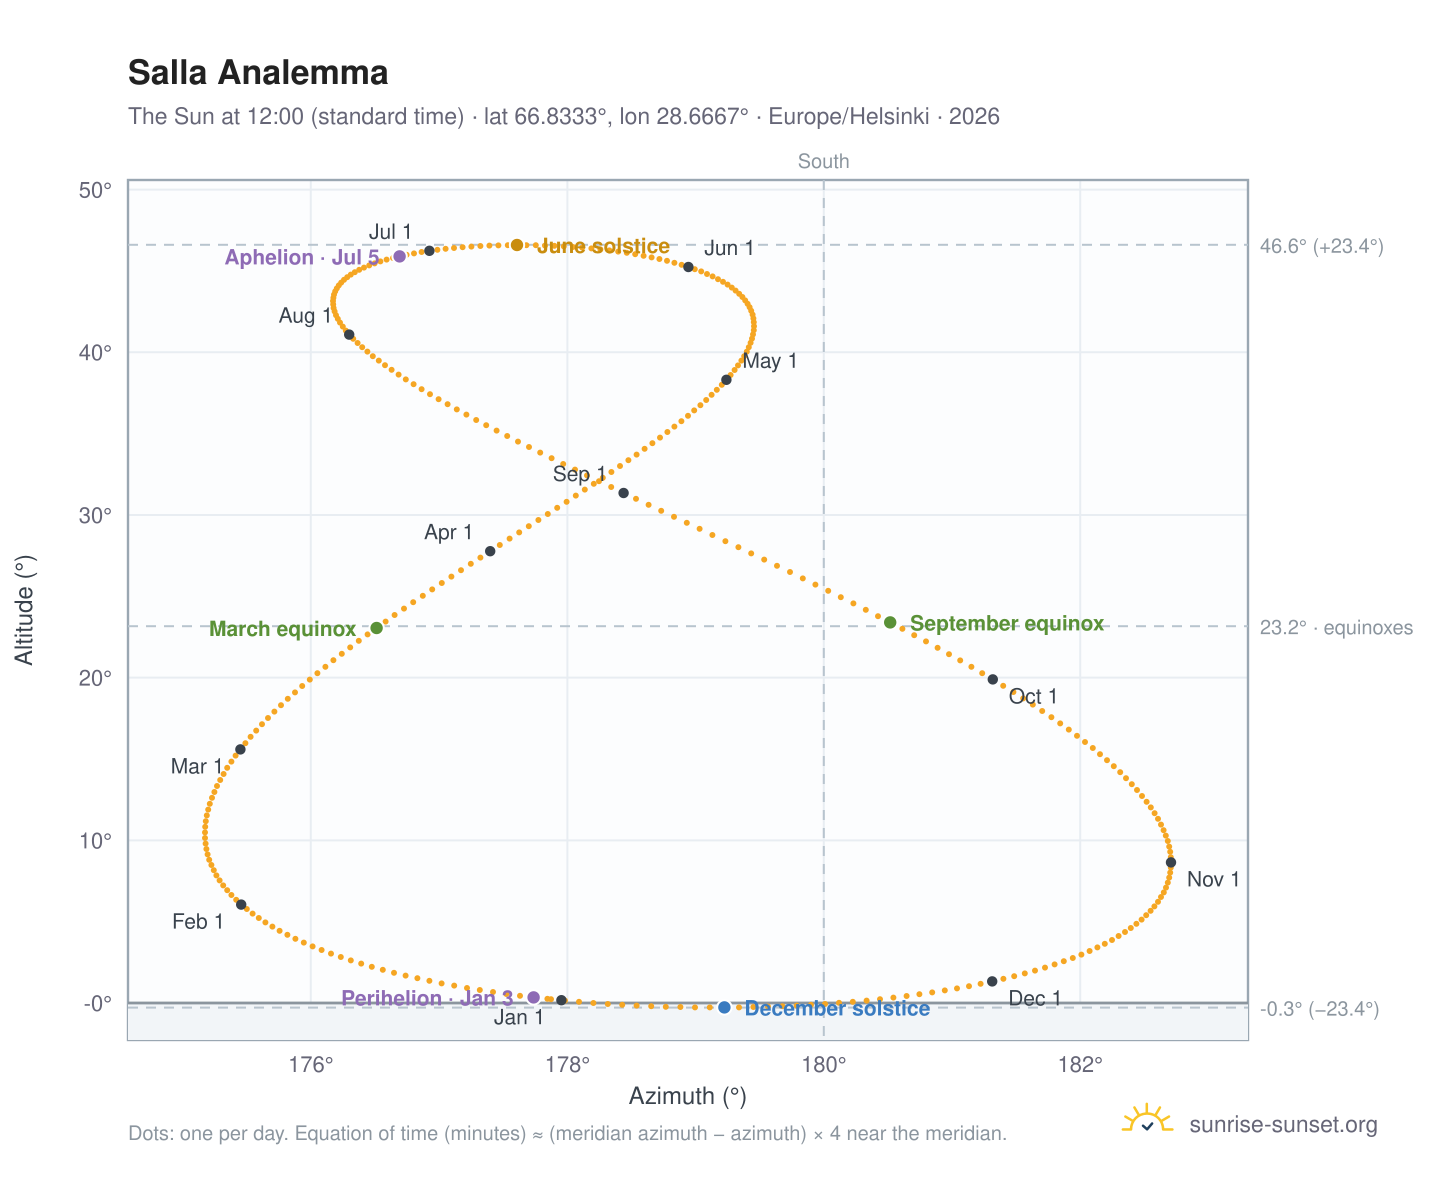
Task: Select the June solstice marker dot
Action: click(517, 245)
